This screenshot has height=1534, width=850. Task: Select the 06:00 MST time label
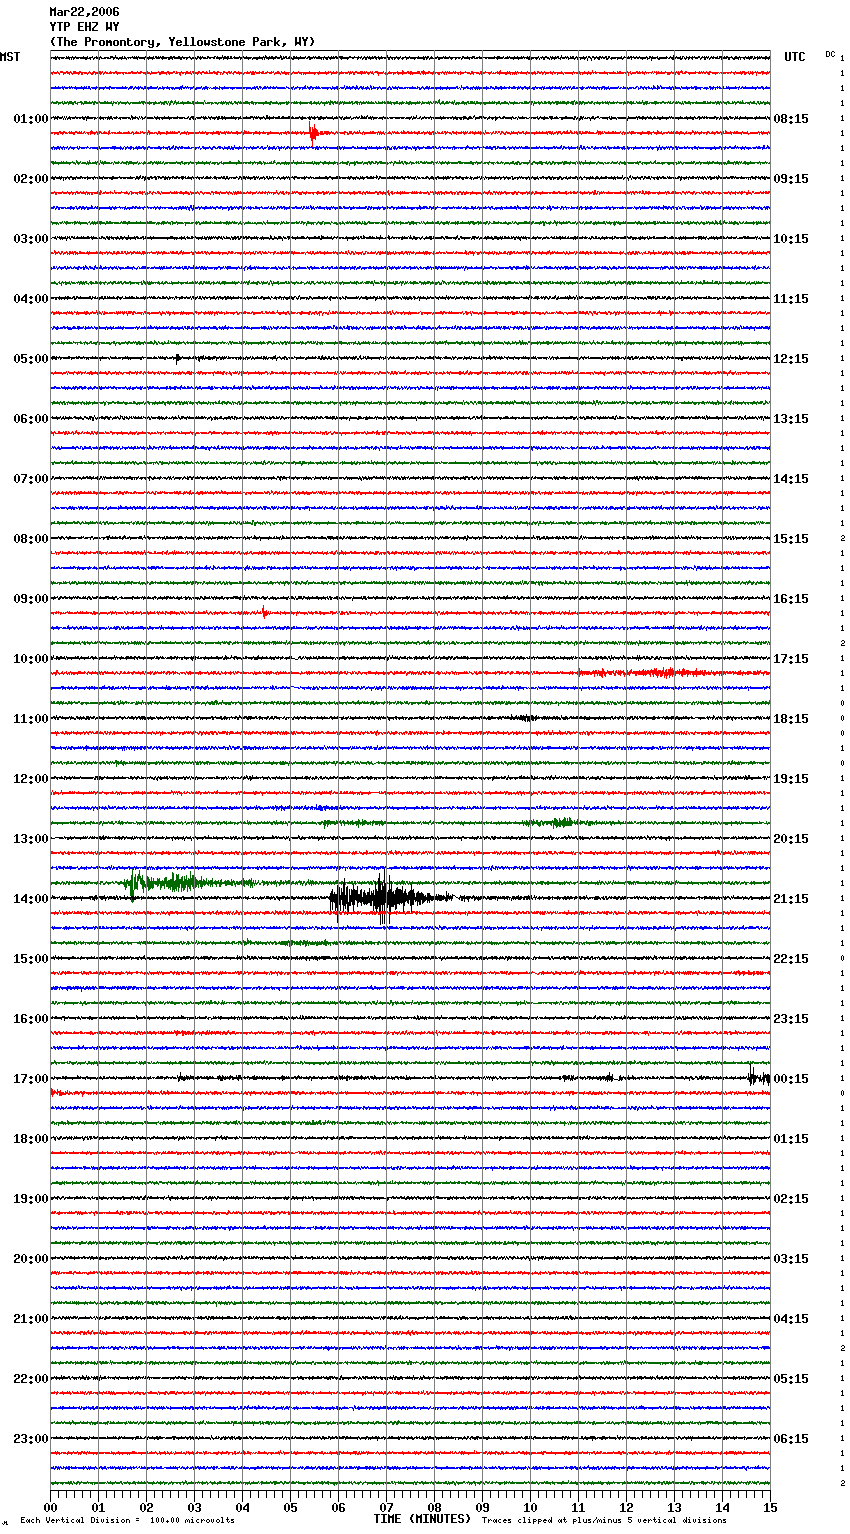(x=31, y=419)
